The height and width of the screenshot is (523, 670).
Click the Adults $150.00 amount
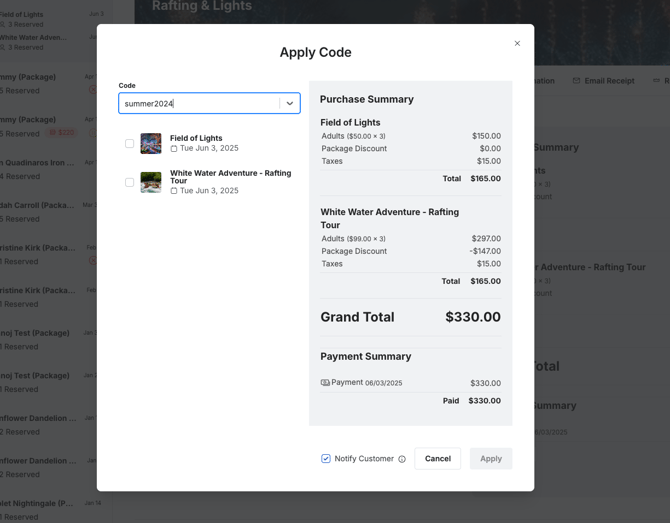click(x=486, y=136)
